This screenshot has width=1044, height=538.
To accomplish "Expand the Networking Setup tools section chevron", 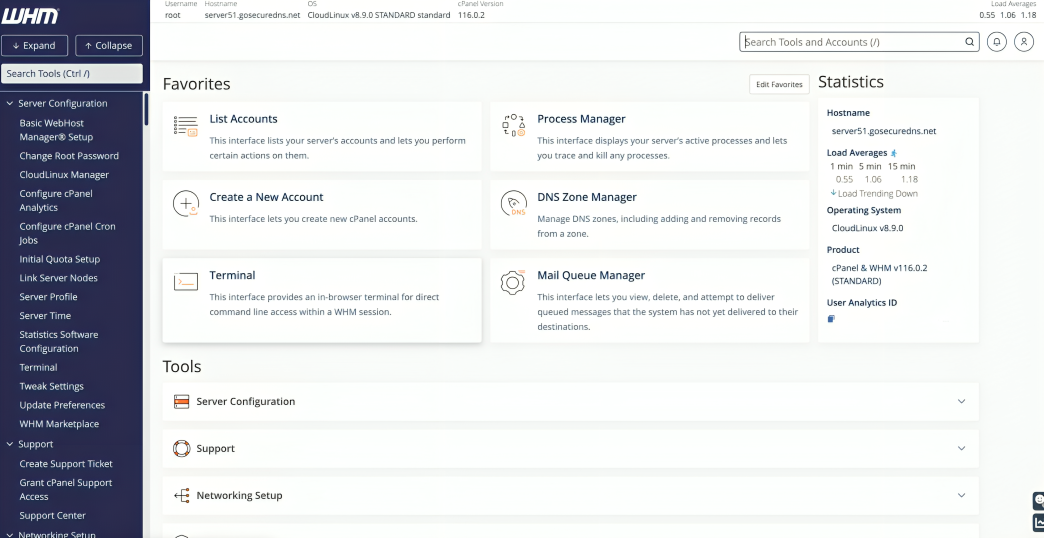I will point(961,495).
